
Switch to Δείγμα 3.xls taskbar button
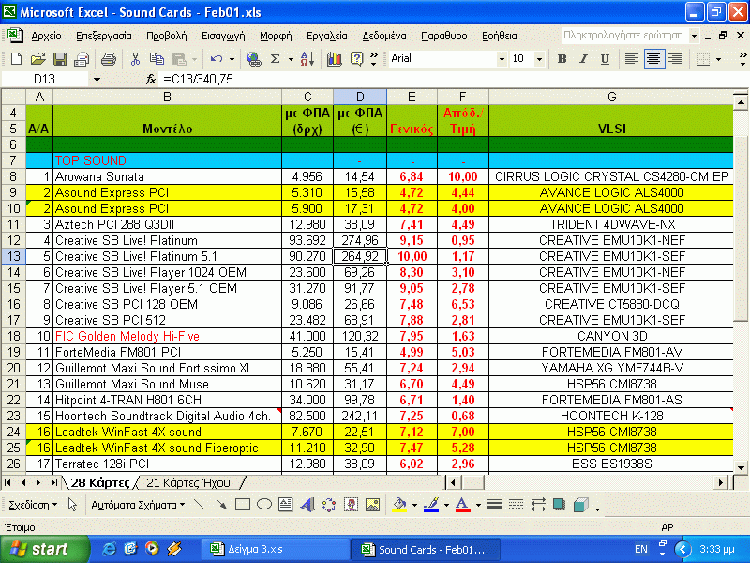(275, 550)
